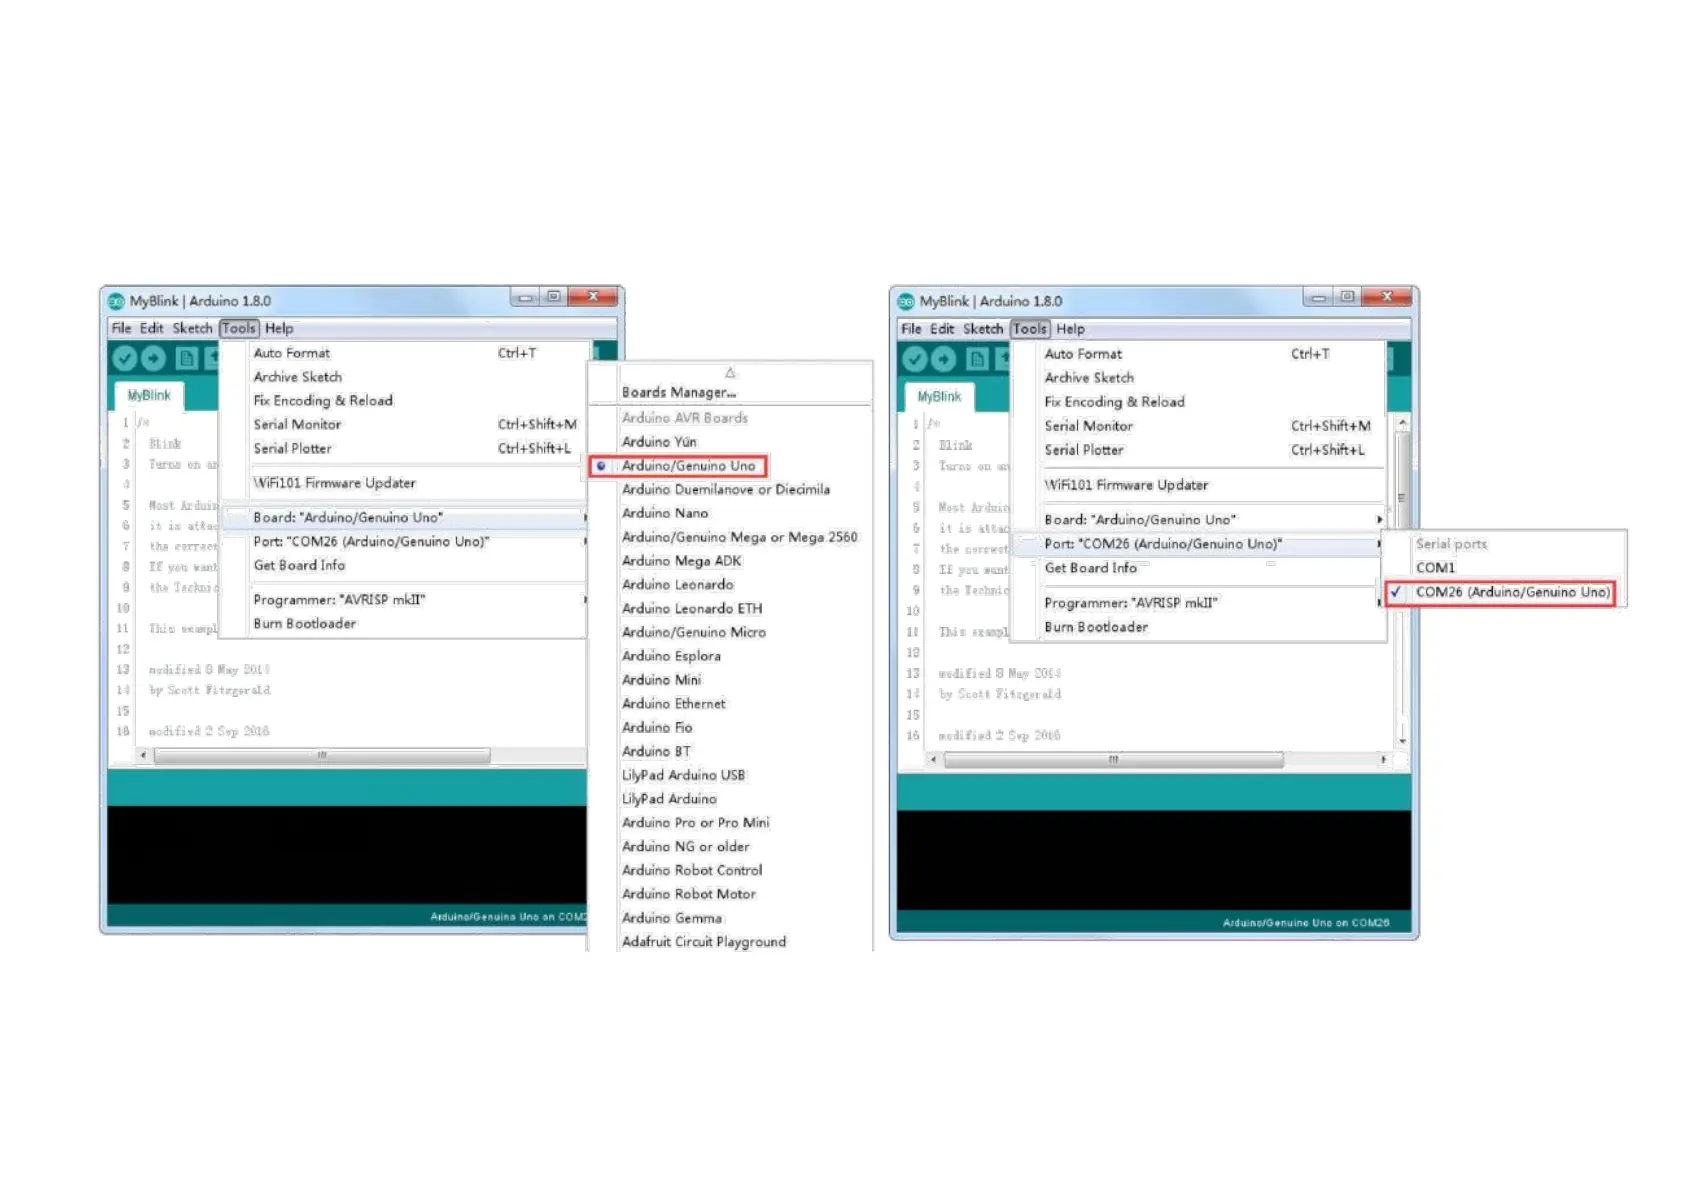
Task: Select the checked COM26 (Arduino/Genuino Uno) port
Action: pos(1501,592)
